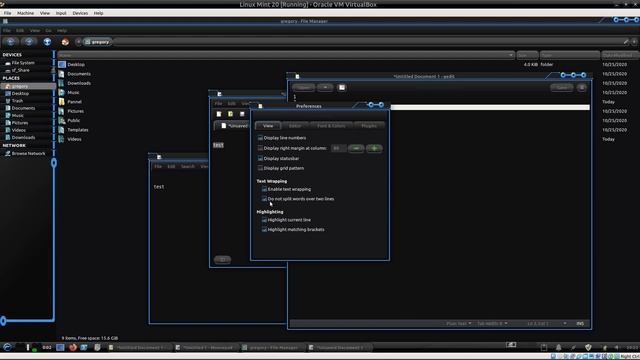
Task: Open Go menu of File Manager
Action: click(x=48, y=31)
